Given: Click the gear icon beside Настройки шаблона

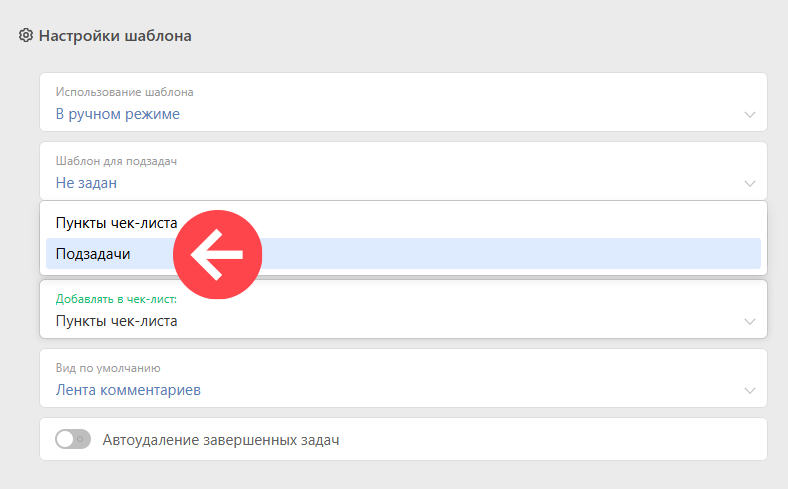Looking at the screenshot, I should pyautogui.click(x=26, y=36).
